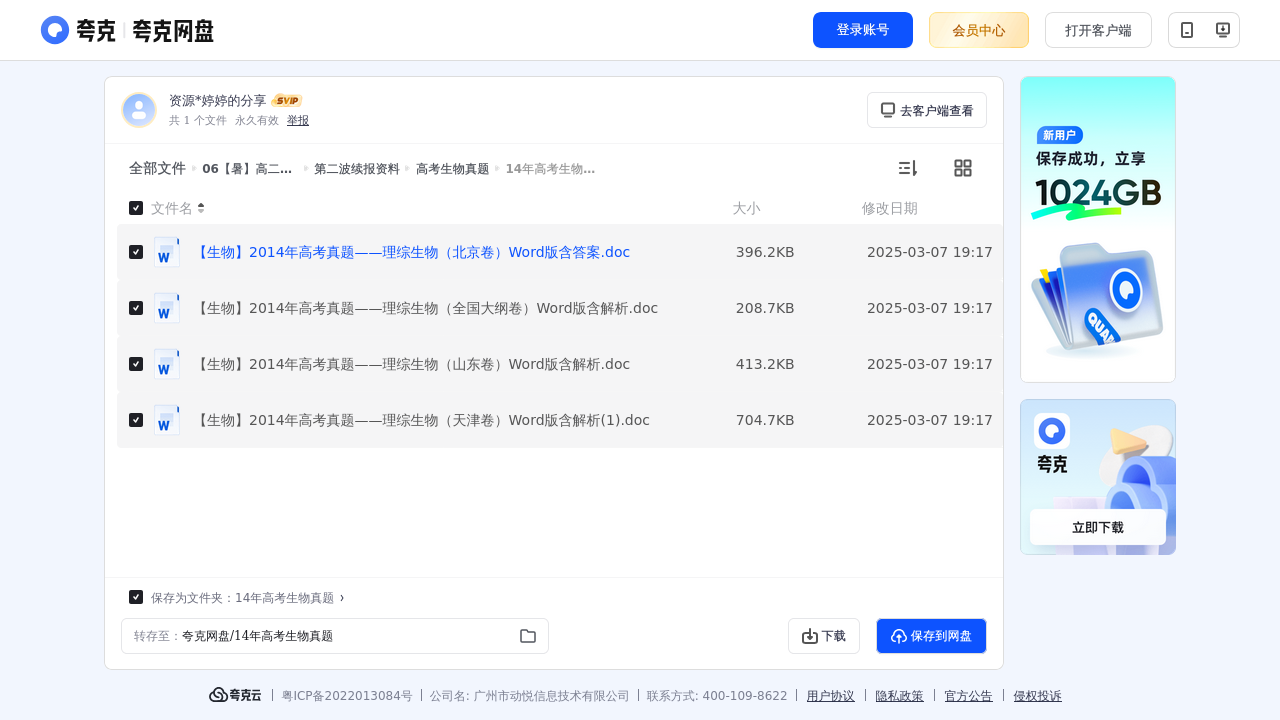Click the 保存到网盘 button
This screenshot has height=720, width=1280.
coord(931,636)
